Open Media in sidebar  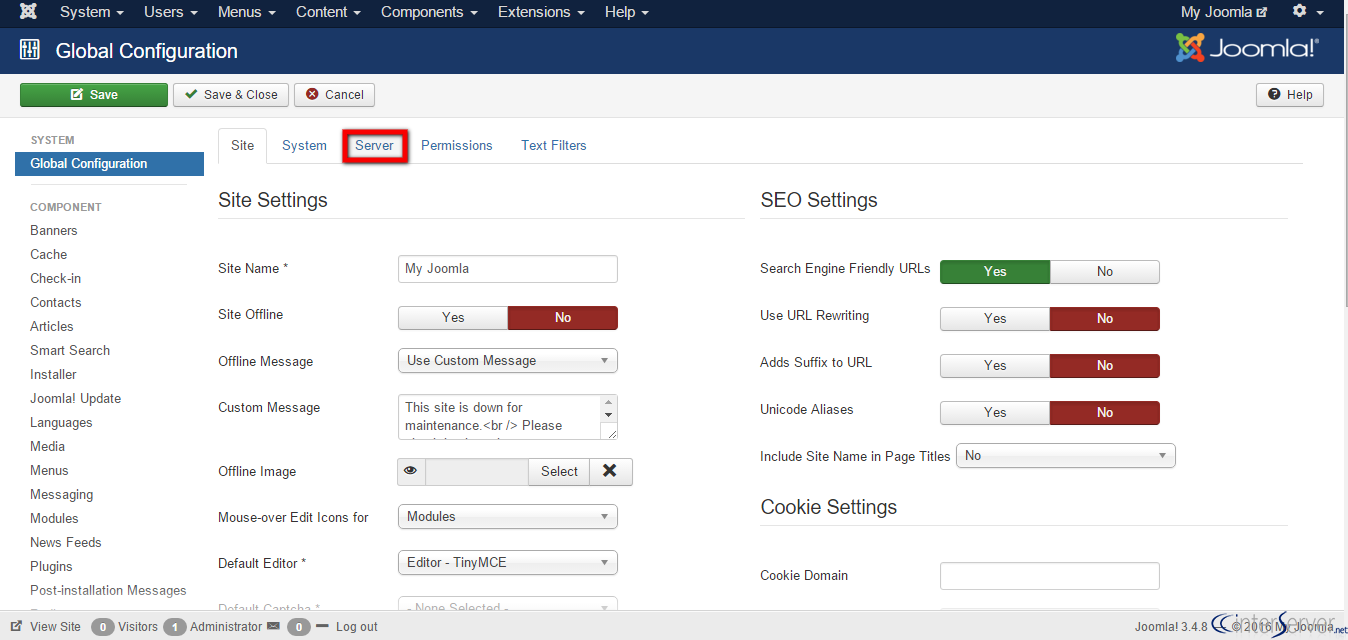48,447
